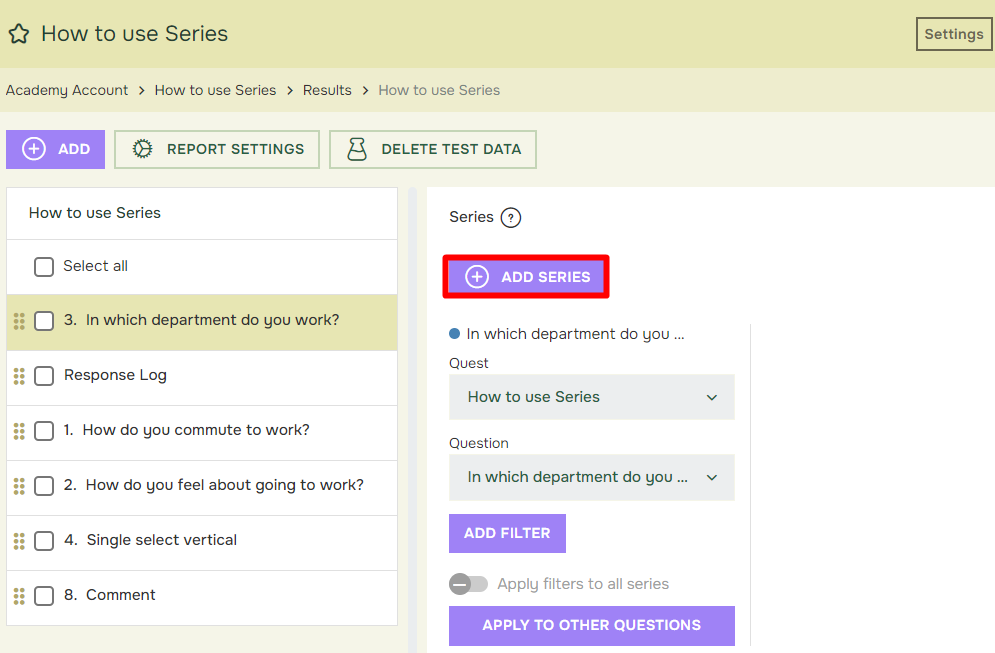
Task: Open the Quest dropdown
Action: [x=591, y=397]
